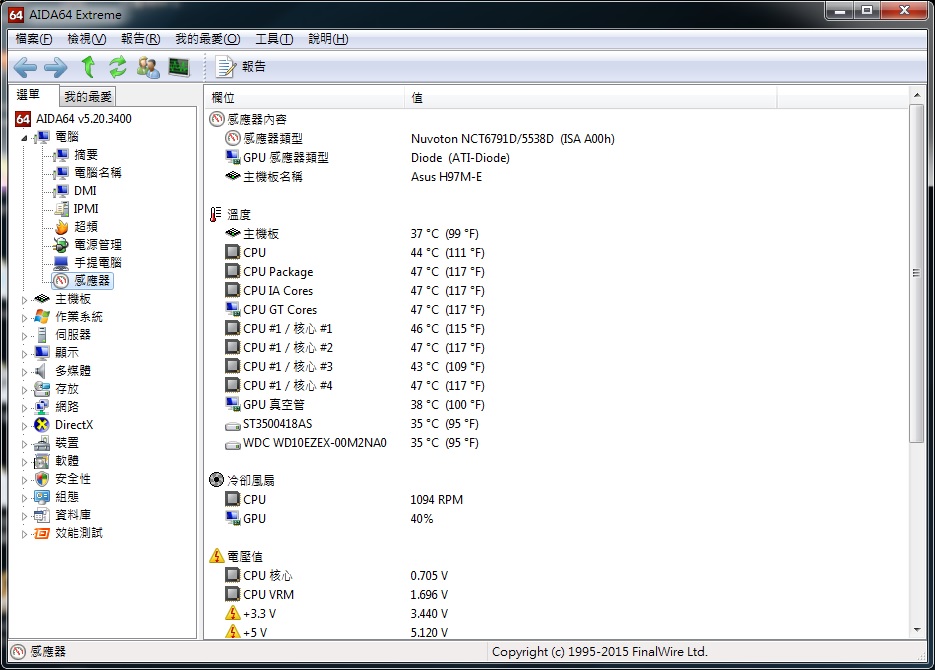This screenshot has width=935, height=670.
Task: Open the users manager toolbar icon
Action: pyautogui.click(x=148, y=67)
